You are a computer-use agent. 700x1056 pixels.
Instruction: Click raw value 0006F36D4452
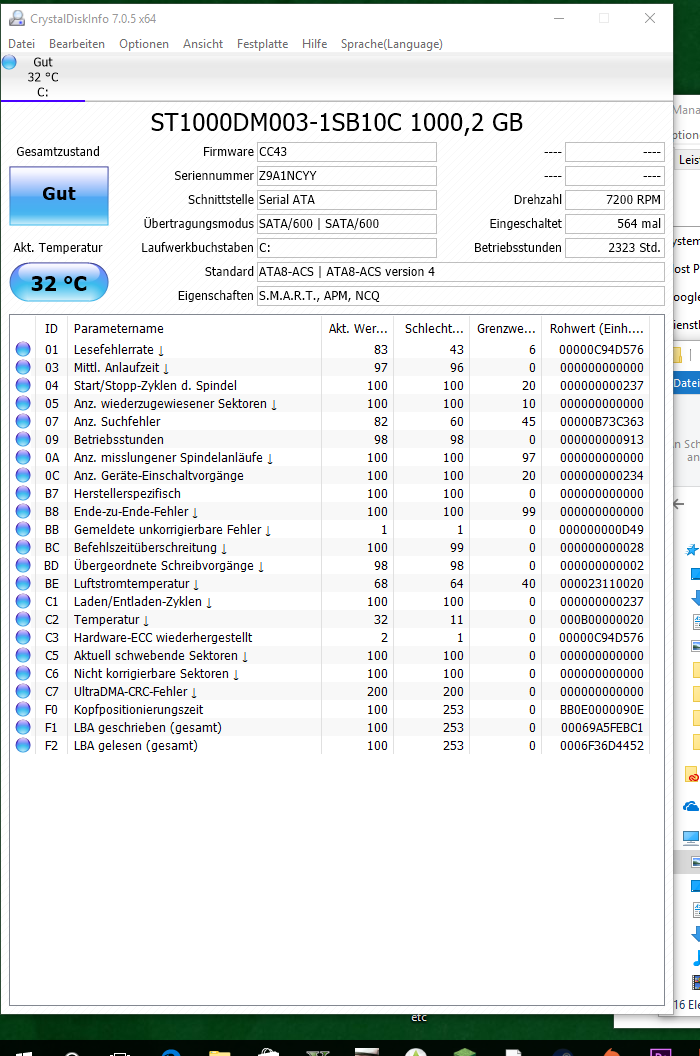602,746
